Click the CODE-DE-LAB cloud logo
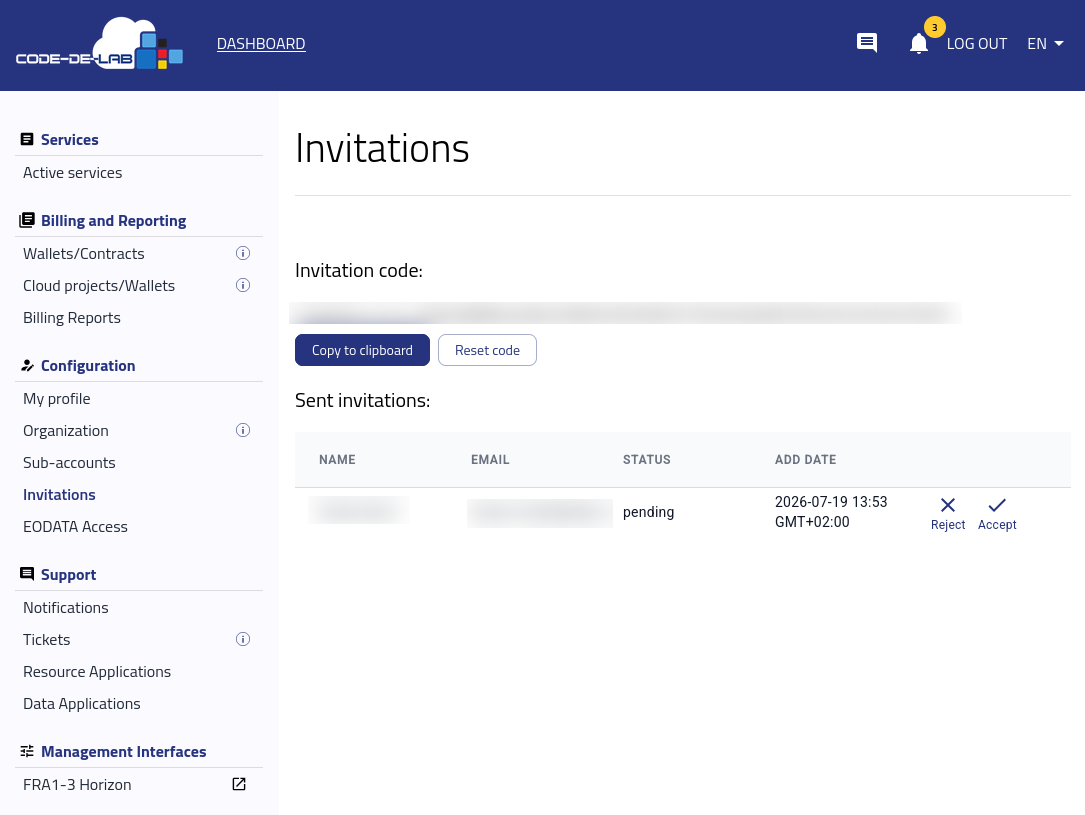The width and height of the screenshot is (1085, 815). [x=99, y=44]
